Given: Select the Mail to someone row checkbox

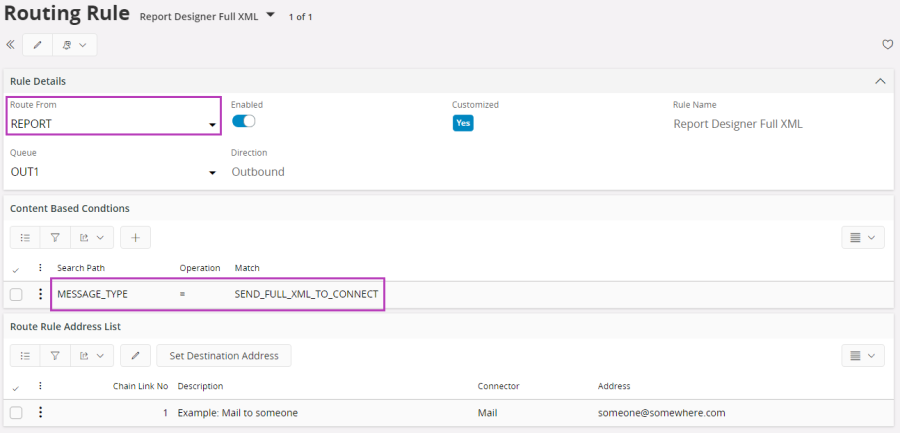Looking at the screenshot, I should tap(16, 412).
